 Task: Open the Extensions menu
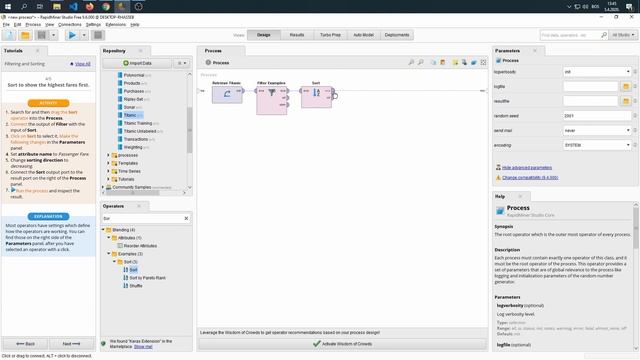click(116, 24)
